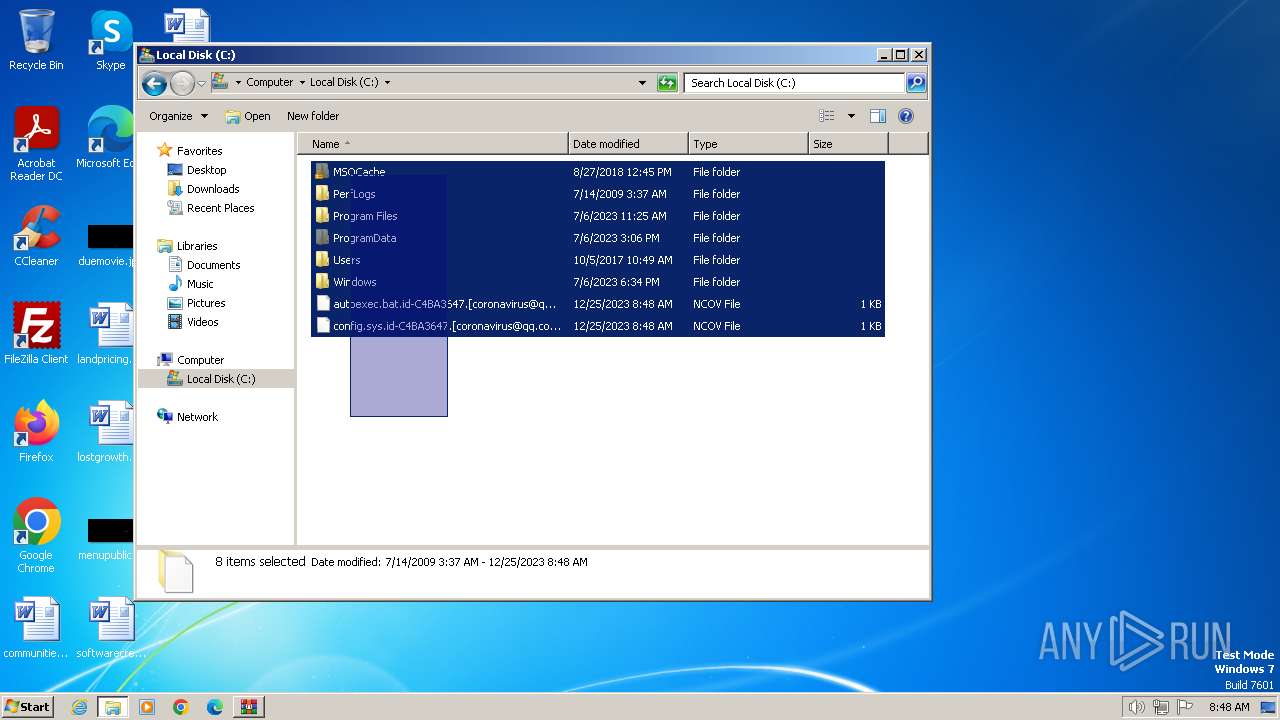Open Acrobat Reader DC desktop shortcut
Screen dimensions: 1280x720
pos(36,144)
